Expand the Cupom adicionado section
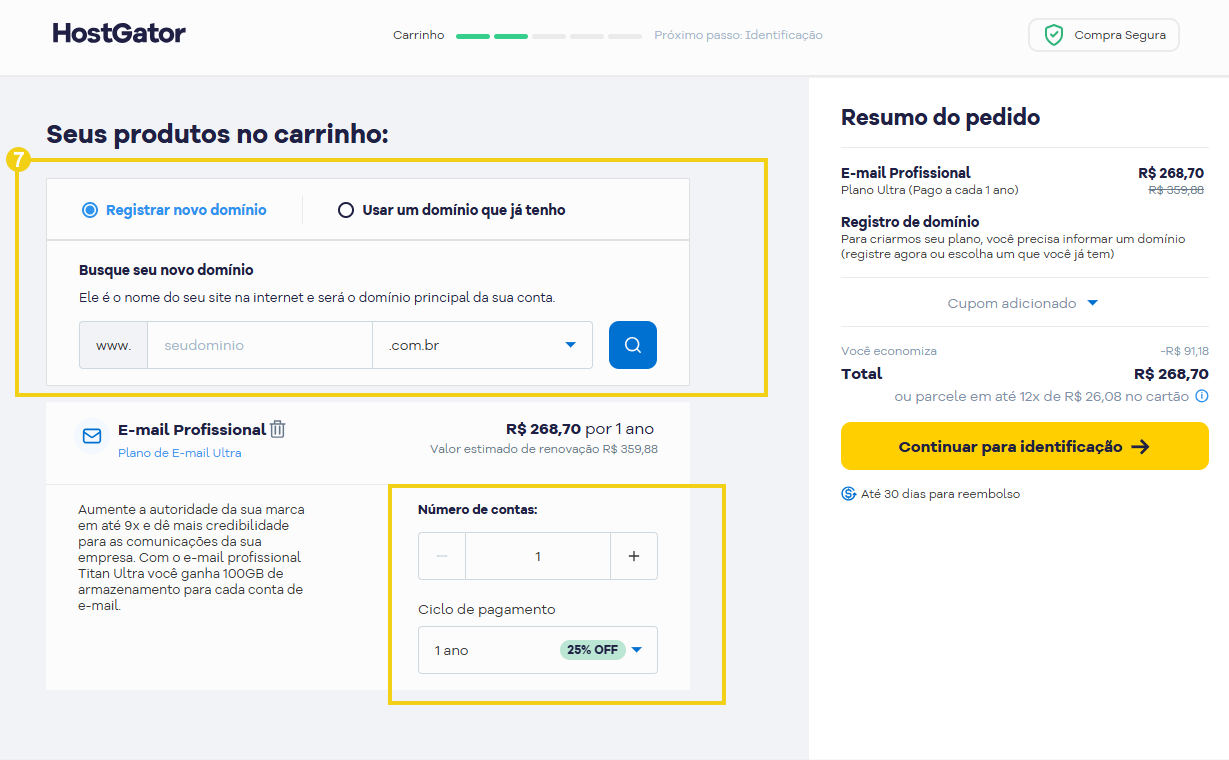Image resolution: width=1229 pixels, height=760 pixels. [1024, 303]
